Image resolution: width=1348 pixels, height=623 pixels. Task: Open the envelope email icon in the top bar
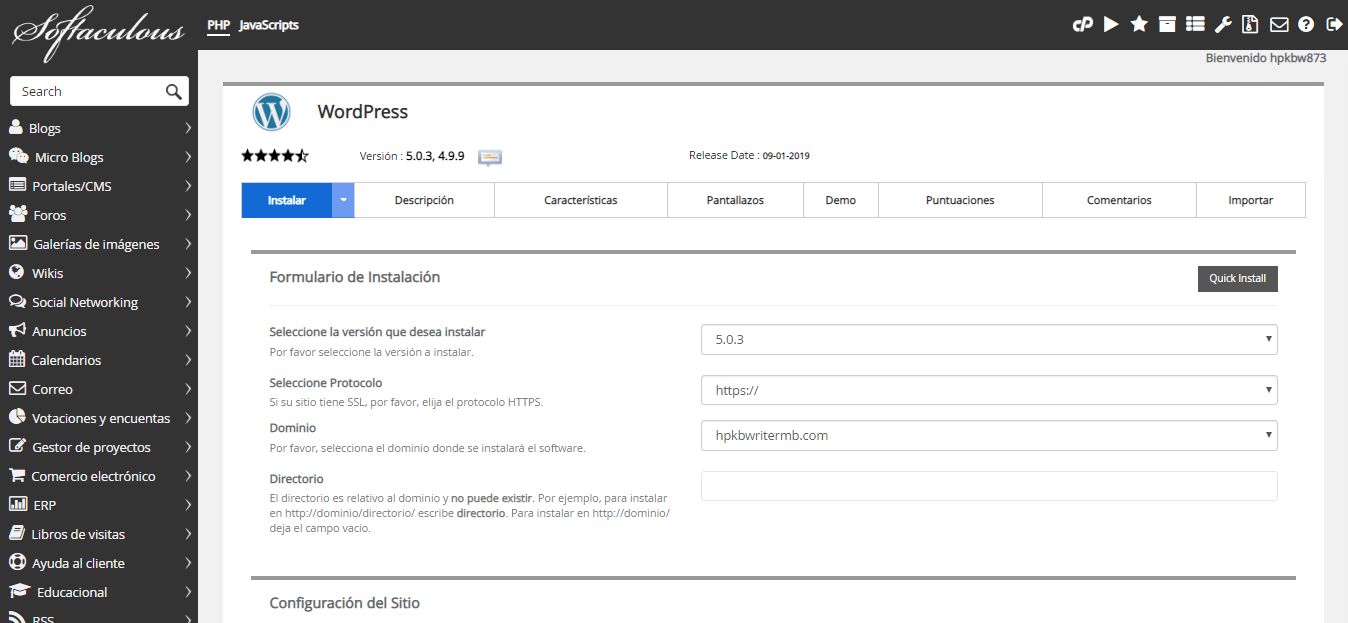pos(1279,24)
